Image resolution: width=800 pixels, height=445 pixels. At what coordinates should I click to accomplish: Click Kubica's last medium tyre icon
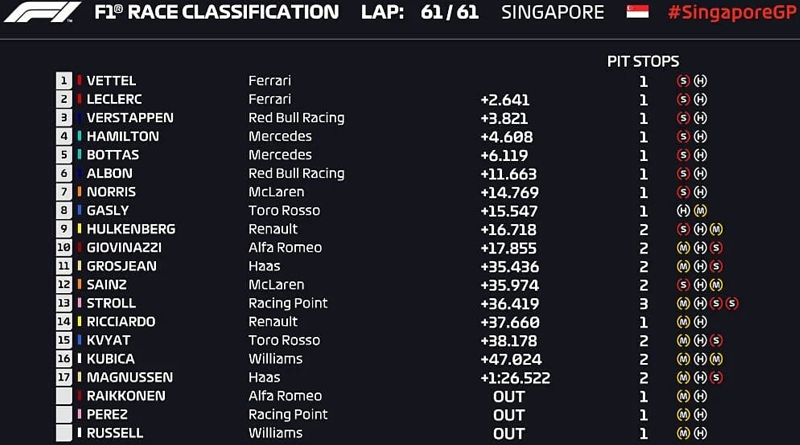click(x=716, y=359)
